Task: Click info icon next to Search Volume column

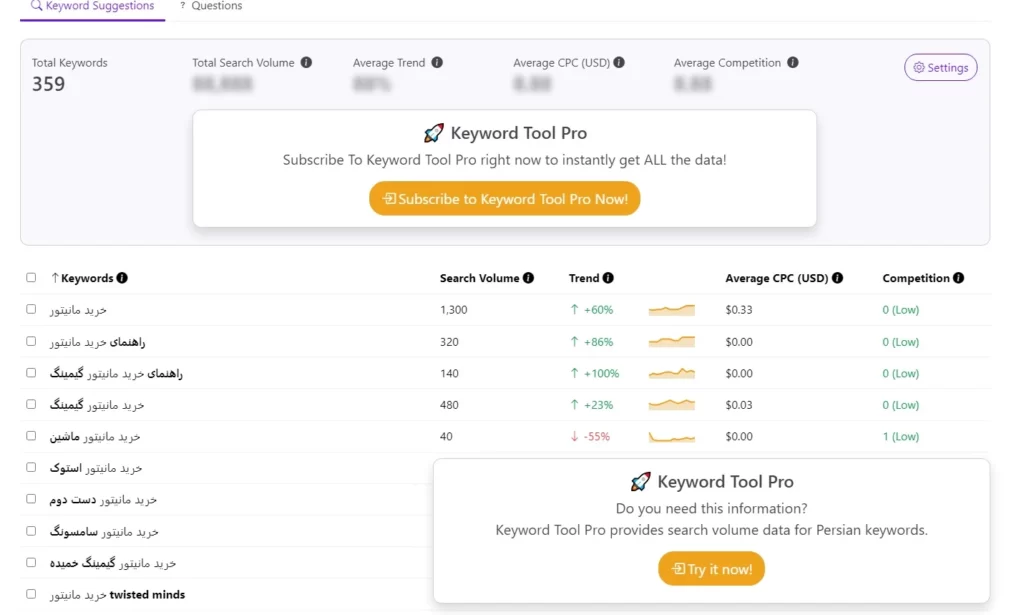Action: point(528,278)
